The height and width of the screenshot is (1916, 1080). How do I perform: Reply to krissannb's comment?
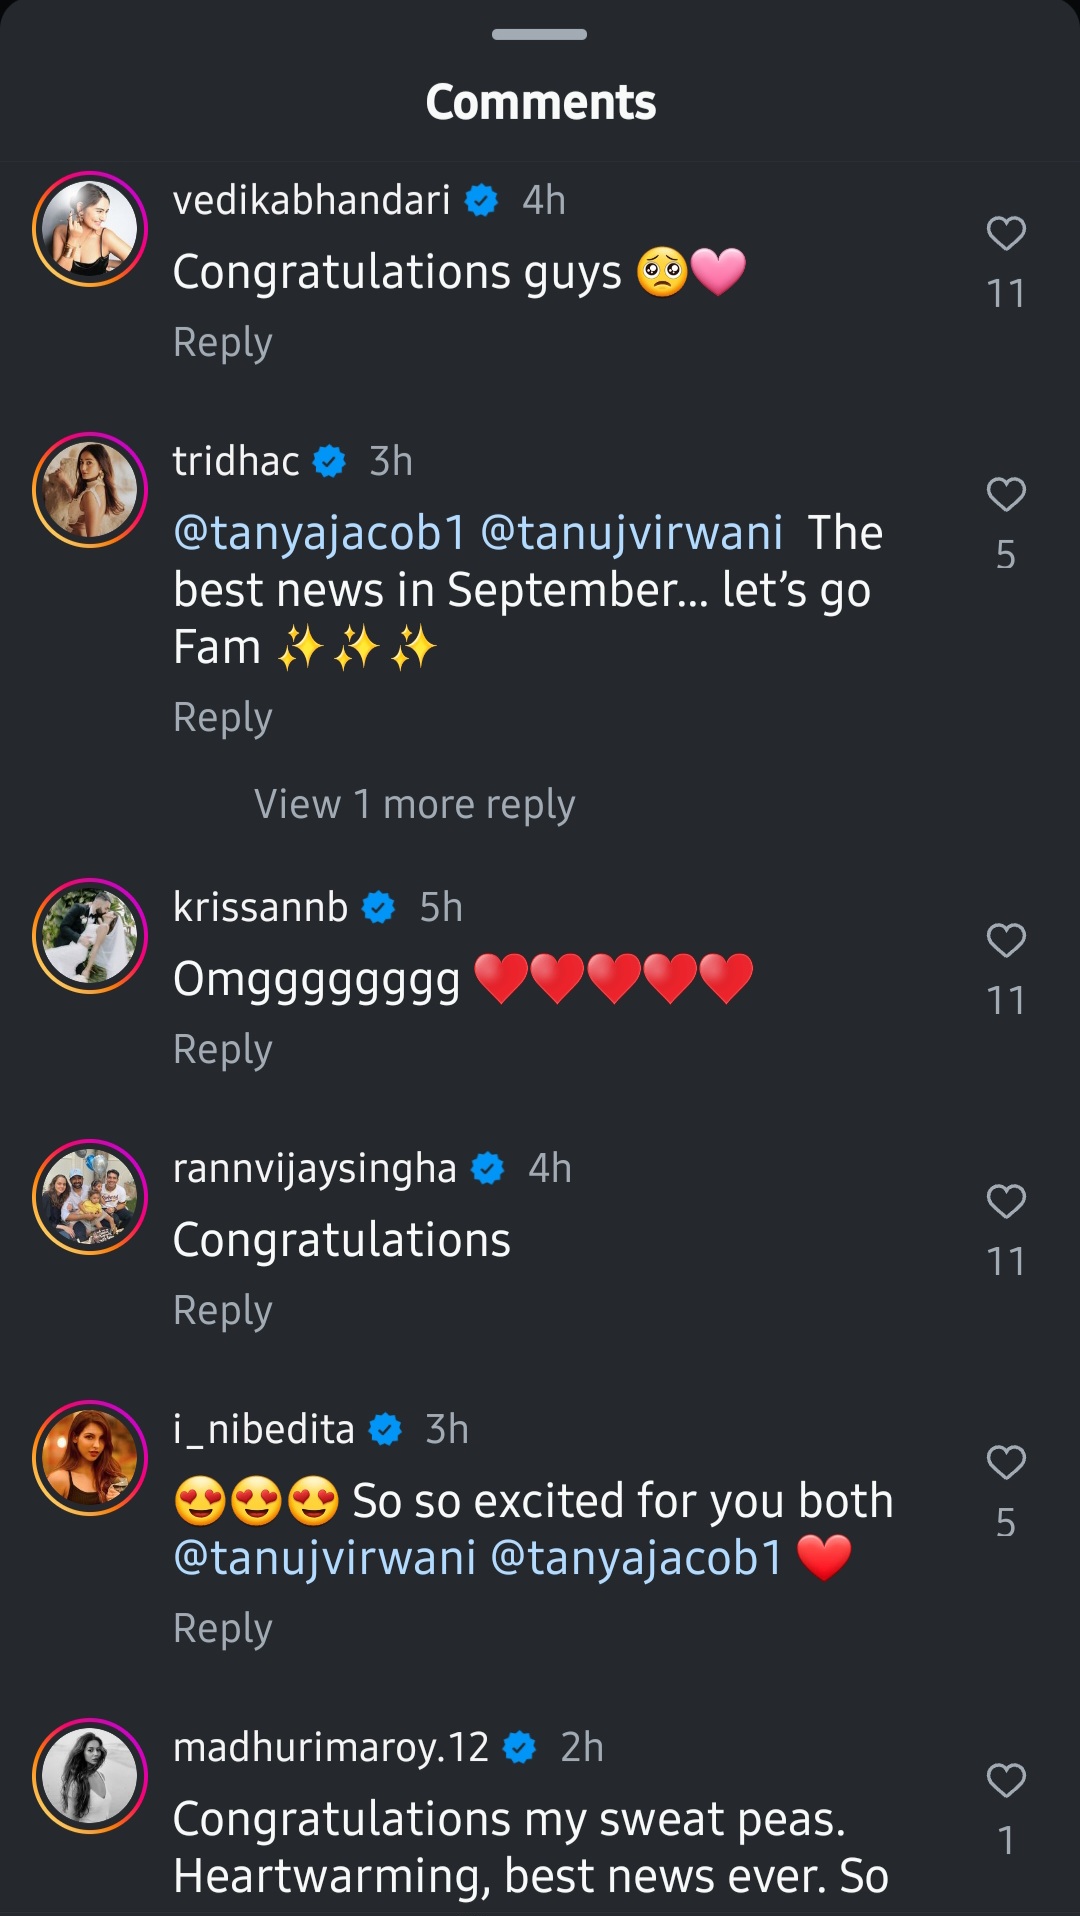coord(222,1049)
